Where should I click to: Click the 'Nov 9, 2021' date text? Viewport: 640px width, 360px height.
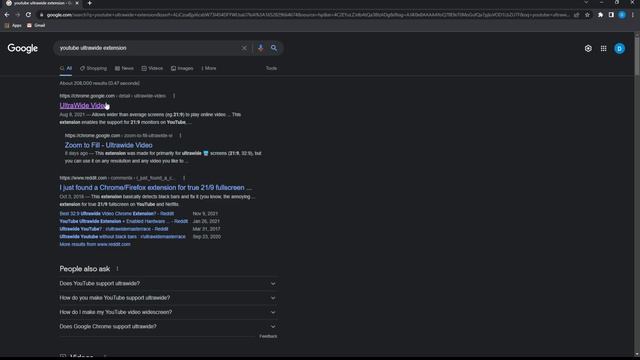click(x=205, y=213)
